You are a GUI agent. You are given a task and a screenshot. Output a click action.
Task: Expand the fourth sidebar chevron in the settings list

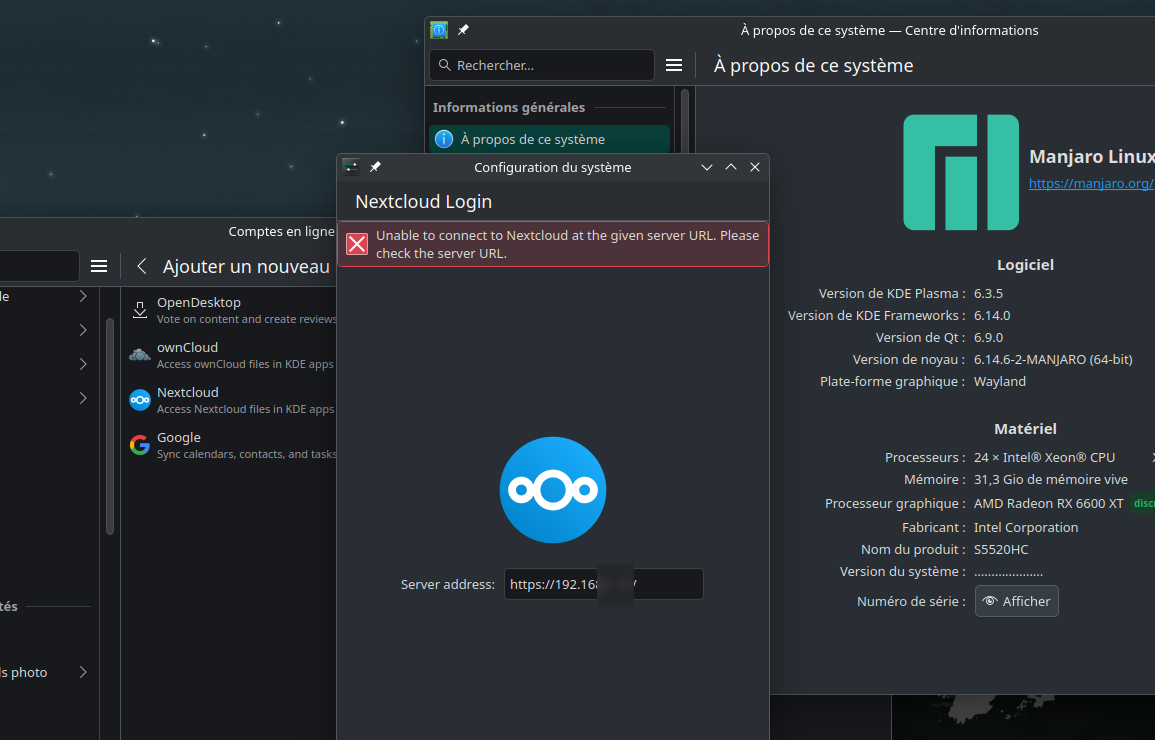coord(83,398)
